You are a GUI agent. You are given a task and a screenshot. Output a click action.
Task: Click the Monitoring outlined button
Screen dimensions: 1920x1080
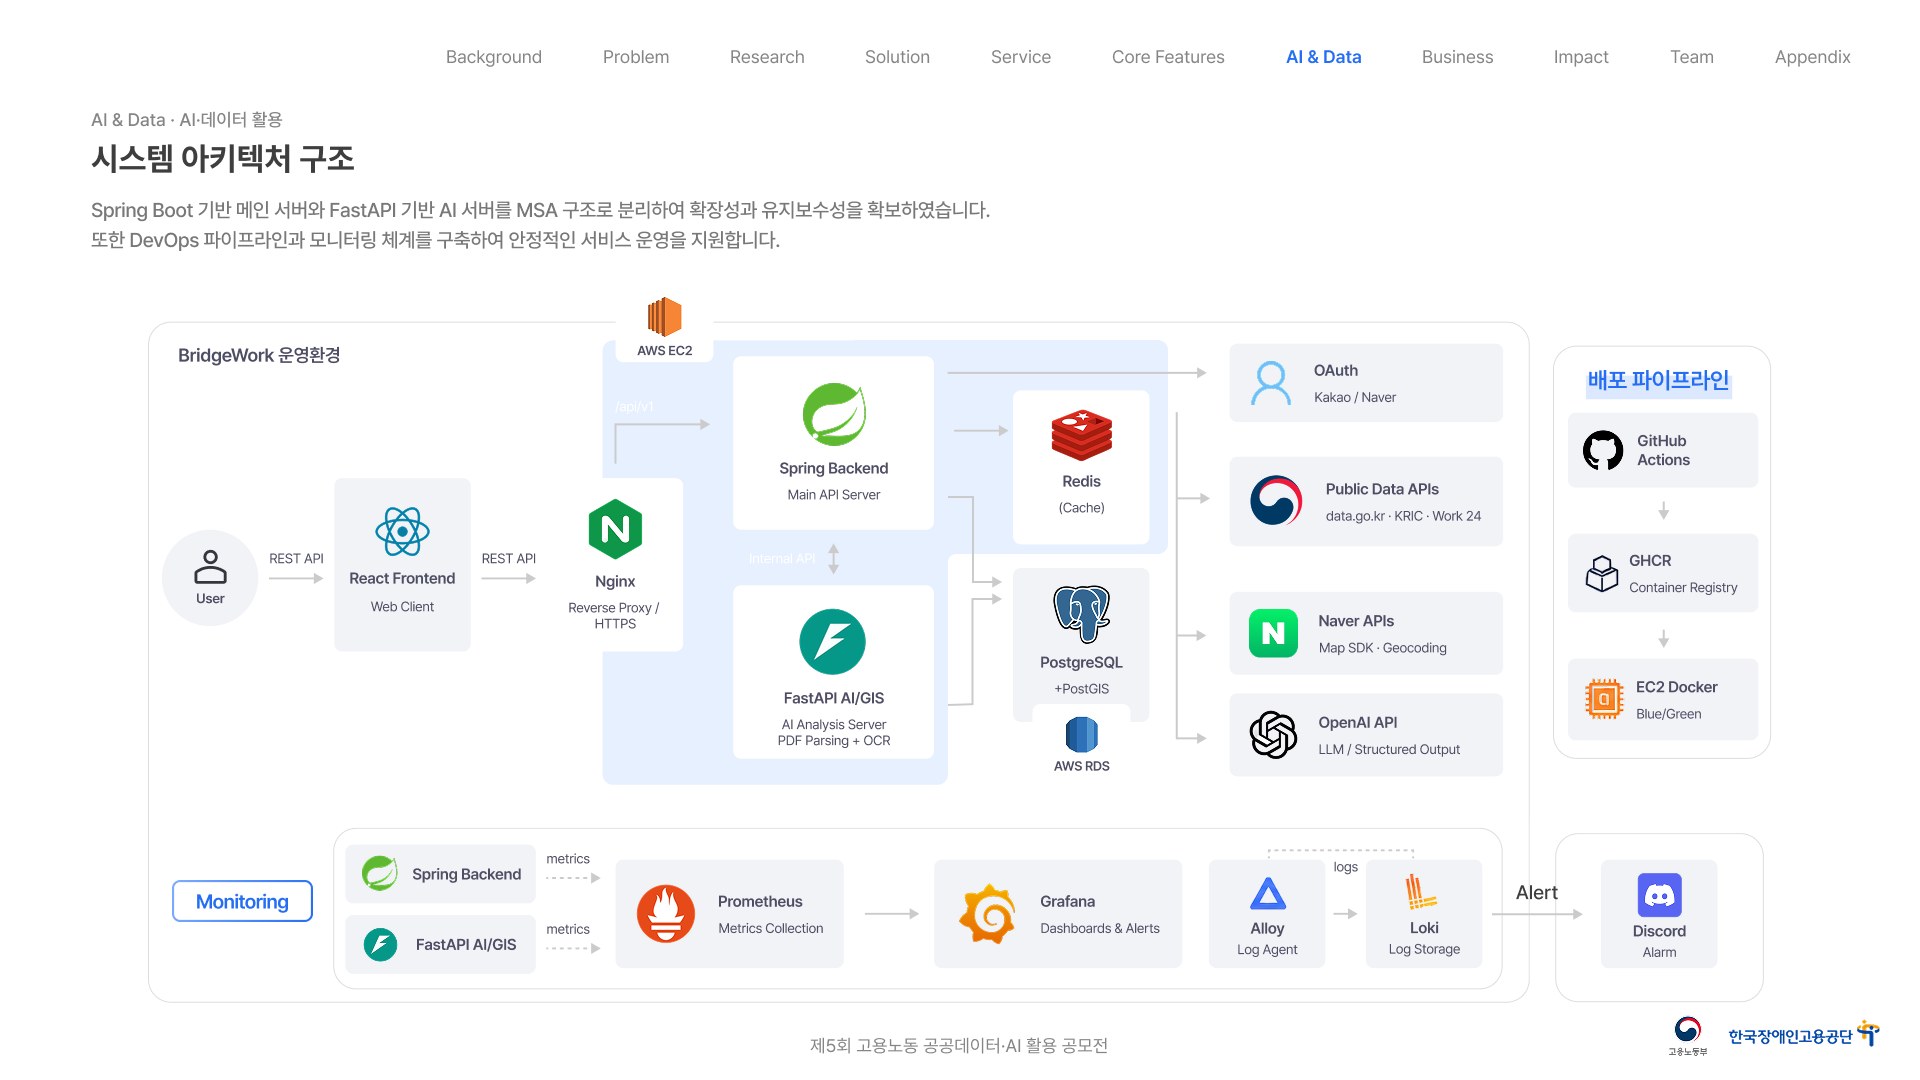[242, 901]
